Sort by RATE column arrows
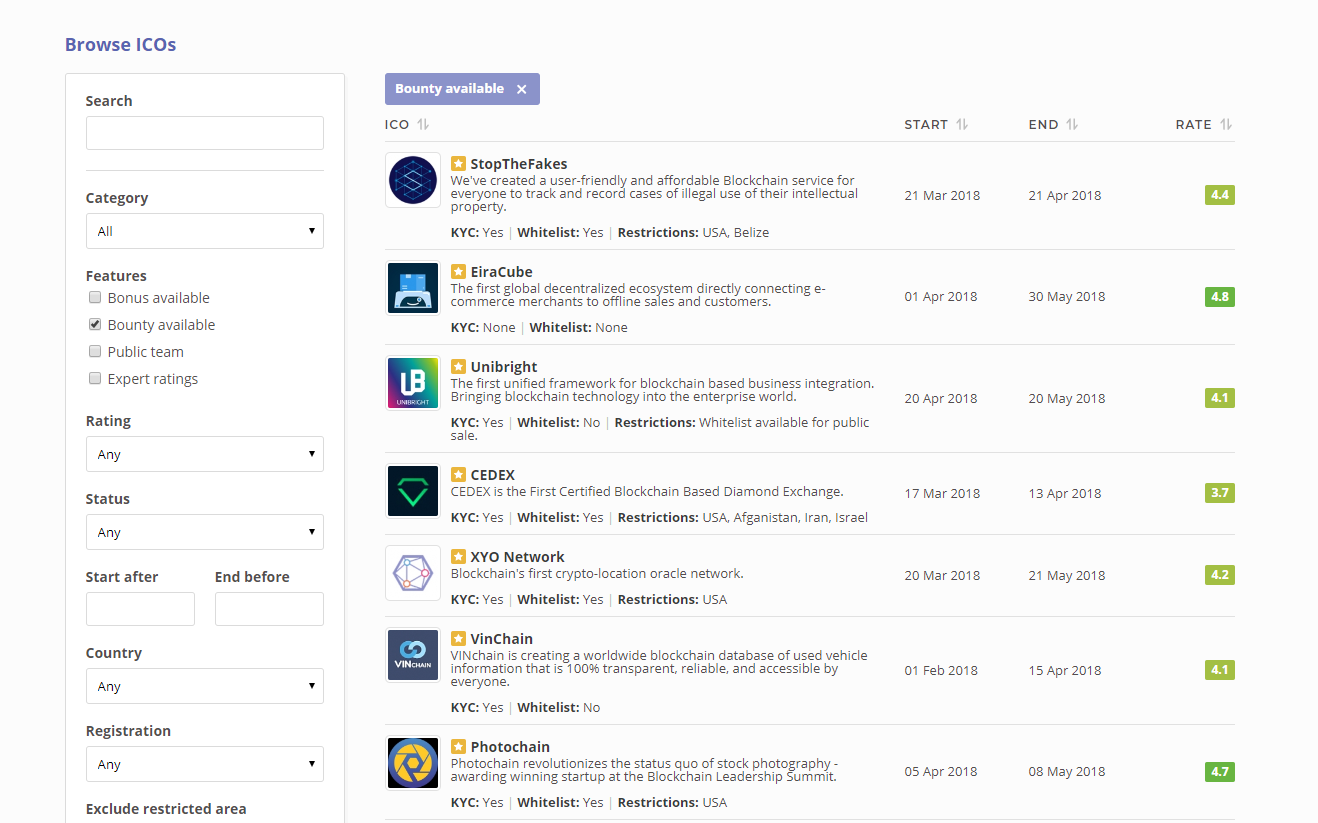 pyautogui.click(x=1226, y=124)
